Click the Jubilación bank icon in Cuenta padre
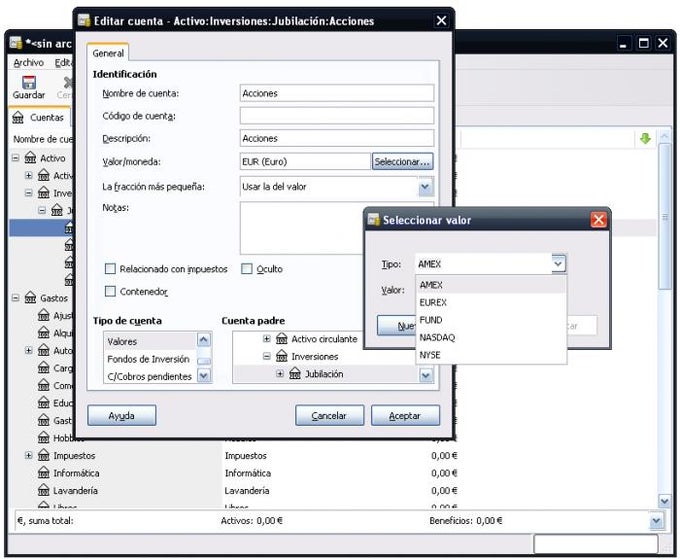 295,374
